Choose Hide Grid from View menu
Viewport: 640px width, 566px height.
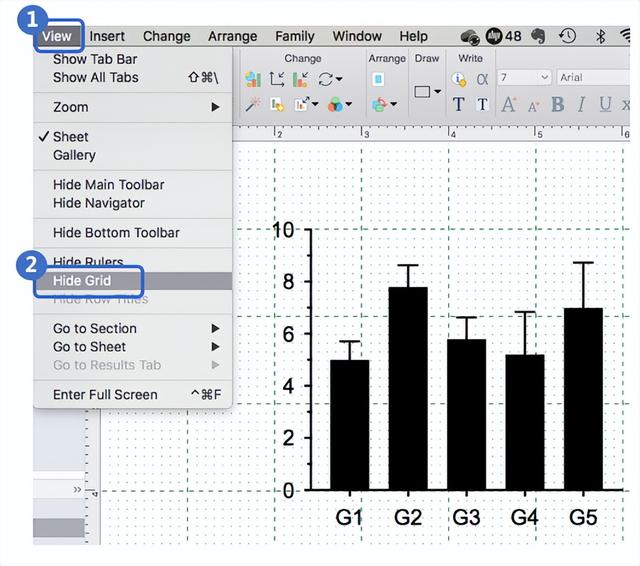[x=82, y=281]
